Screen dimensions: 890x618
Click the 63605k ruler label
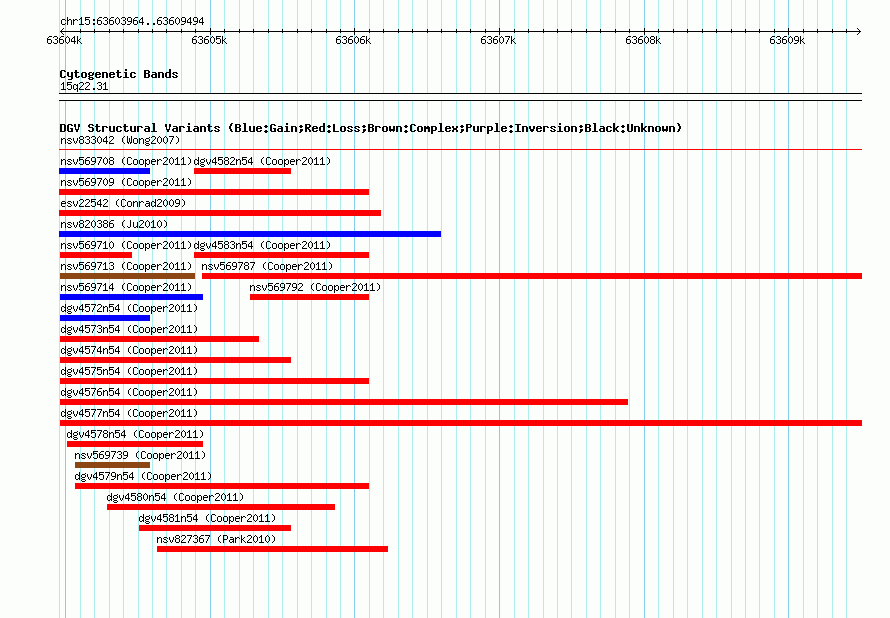[x=209, y=40]
